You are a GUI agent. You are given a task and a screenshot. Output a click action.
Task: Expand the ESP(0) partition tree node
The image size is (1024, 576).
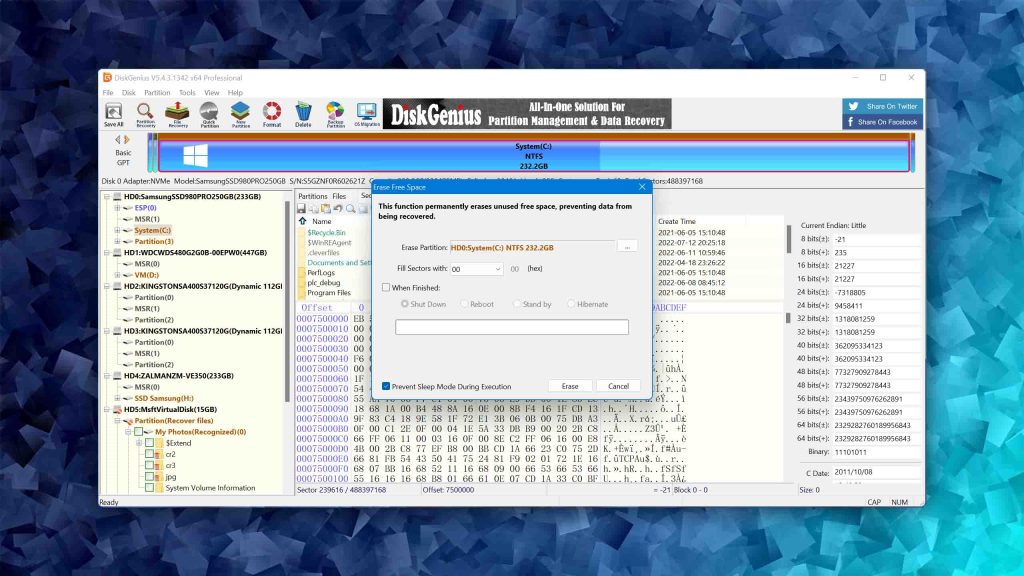[117, 208]
